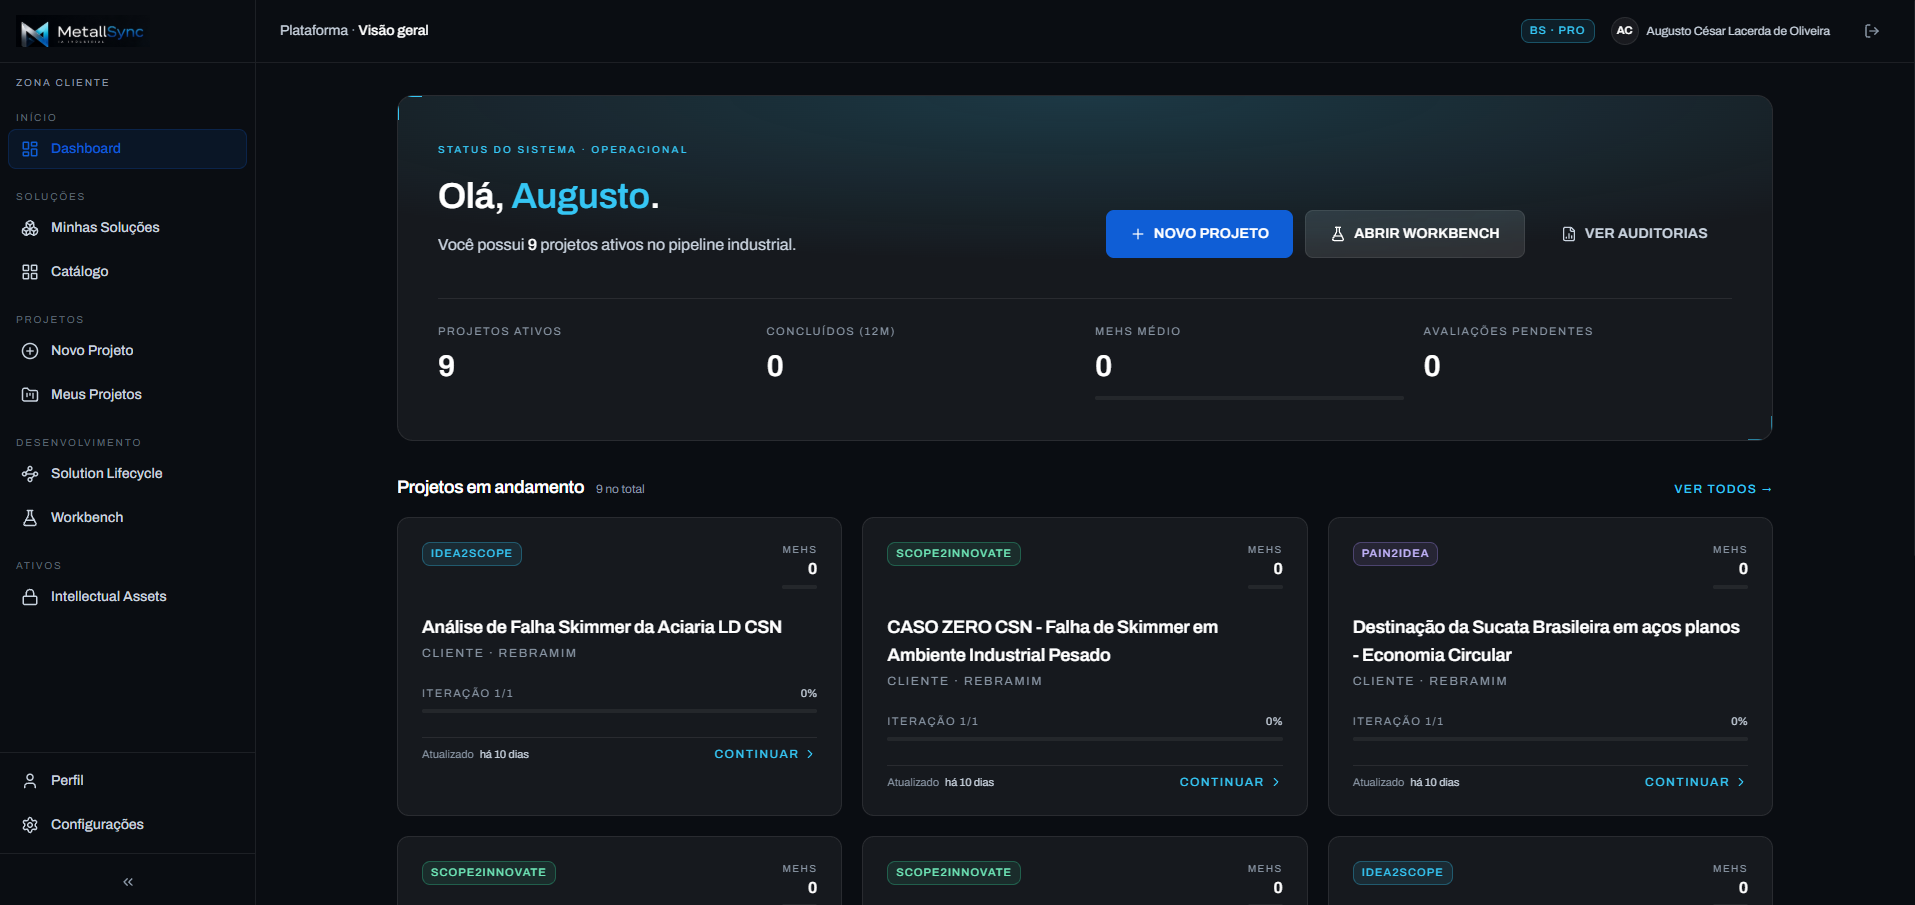The height and width of the screenshot is (905, 1915).
Task: Click the Catálogo grid icon
Action: tap(30, 272)
